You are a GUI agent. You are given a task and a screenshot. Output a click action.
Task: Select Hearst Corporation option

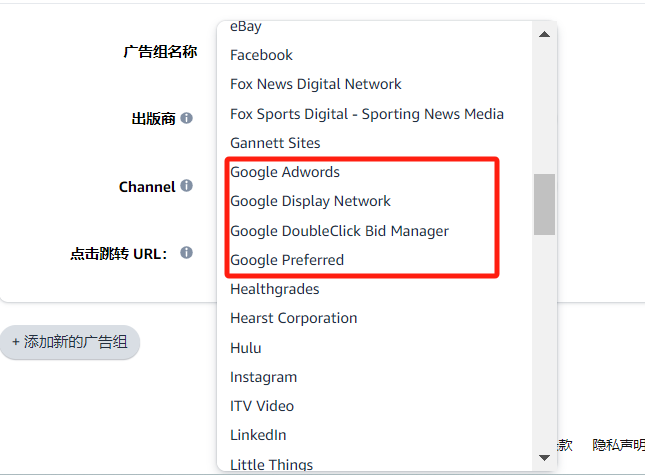pyautogui.click(x=294, y=319)
